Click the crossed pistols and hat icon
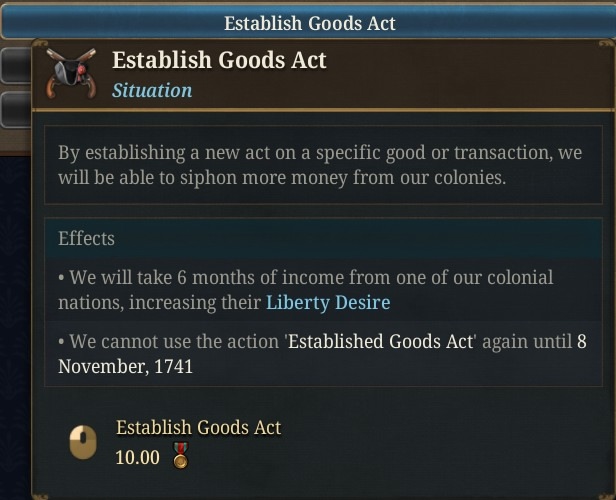 click(x=71, y=73)
